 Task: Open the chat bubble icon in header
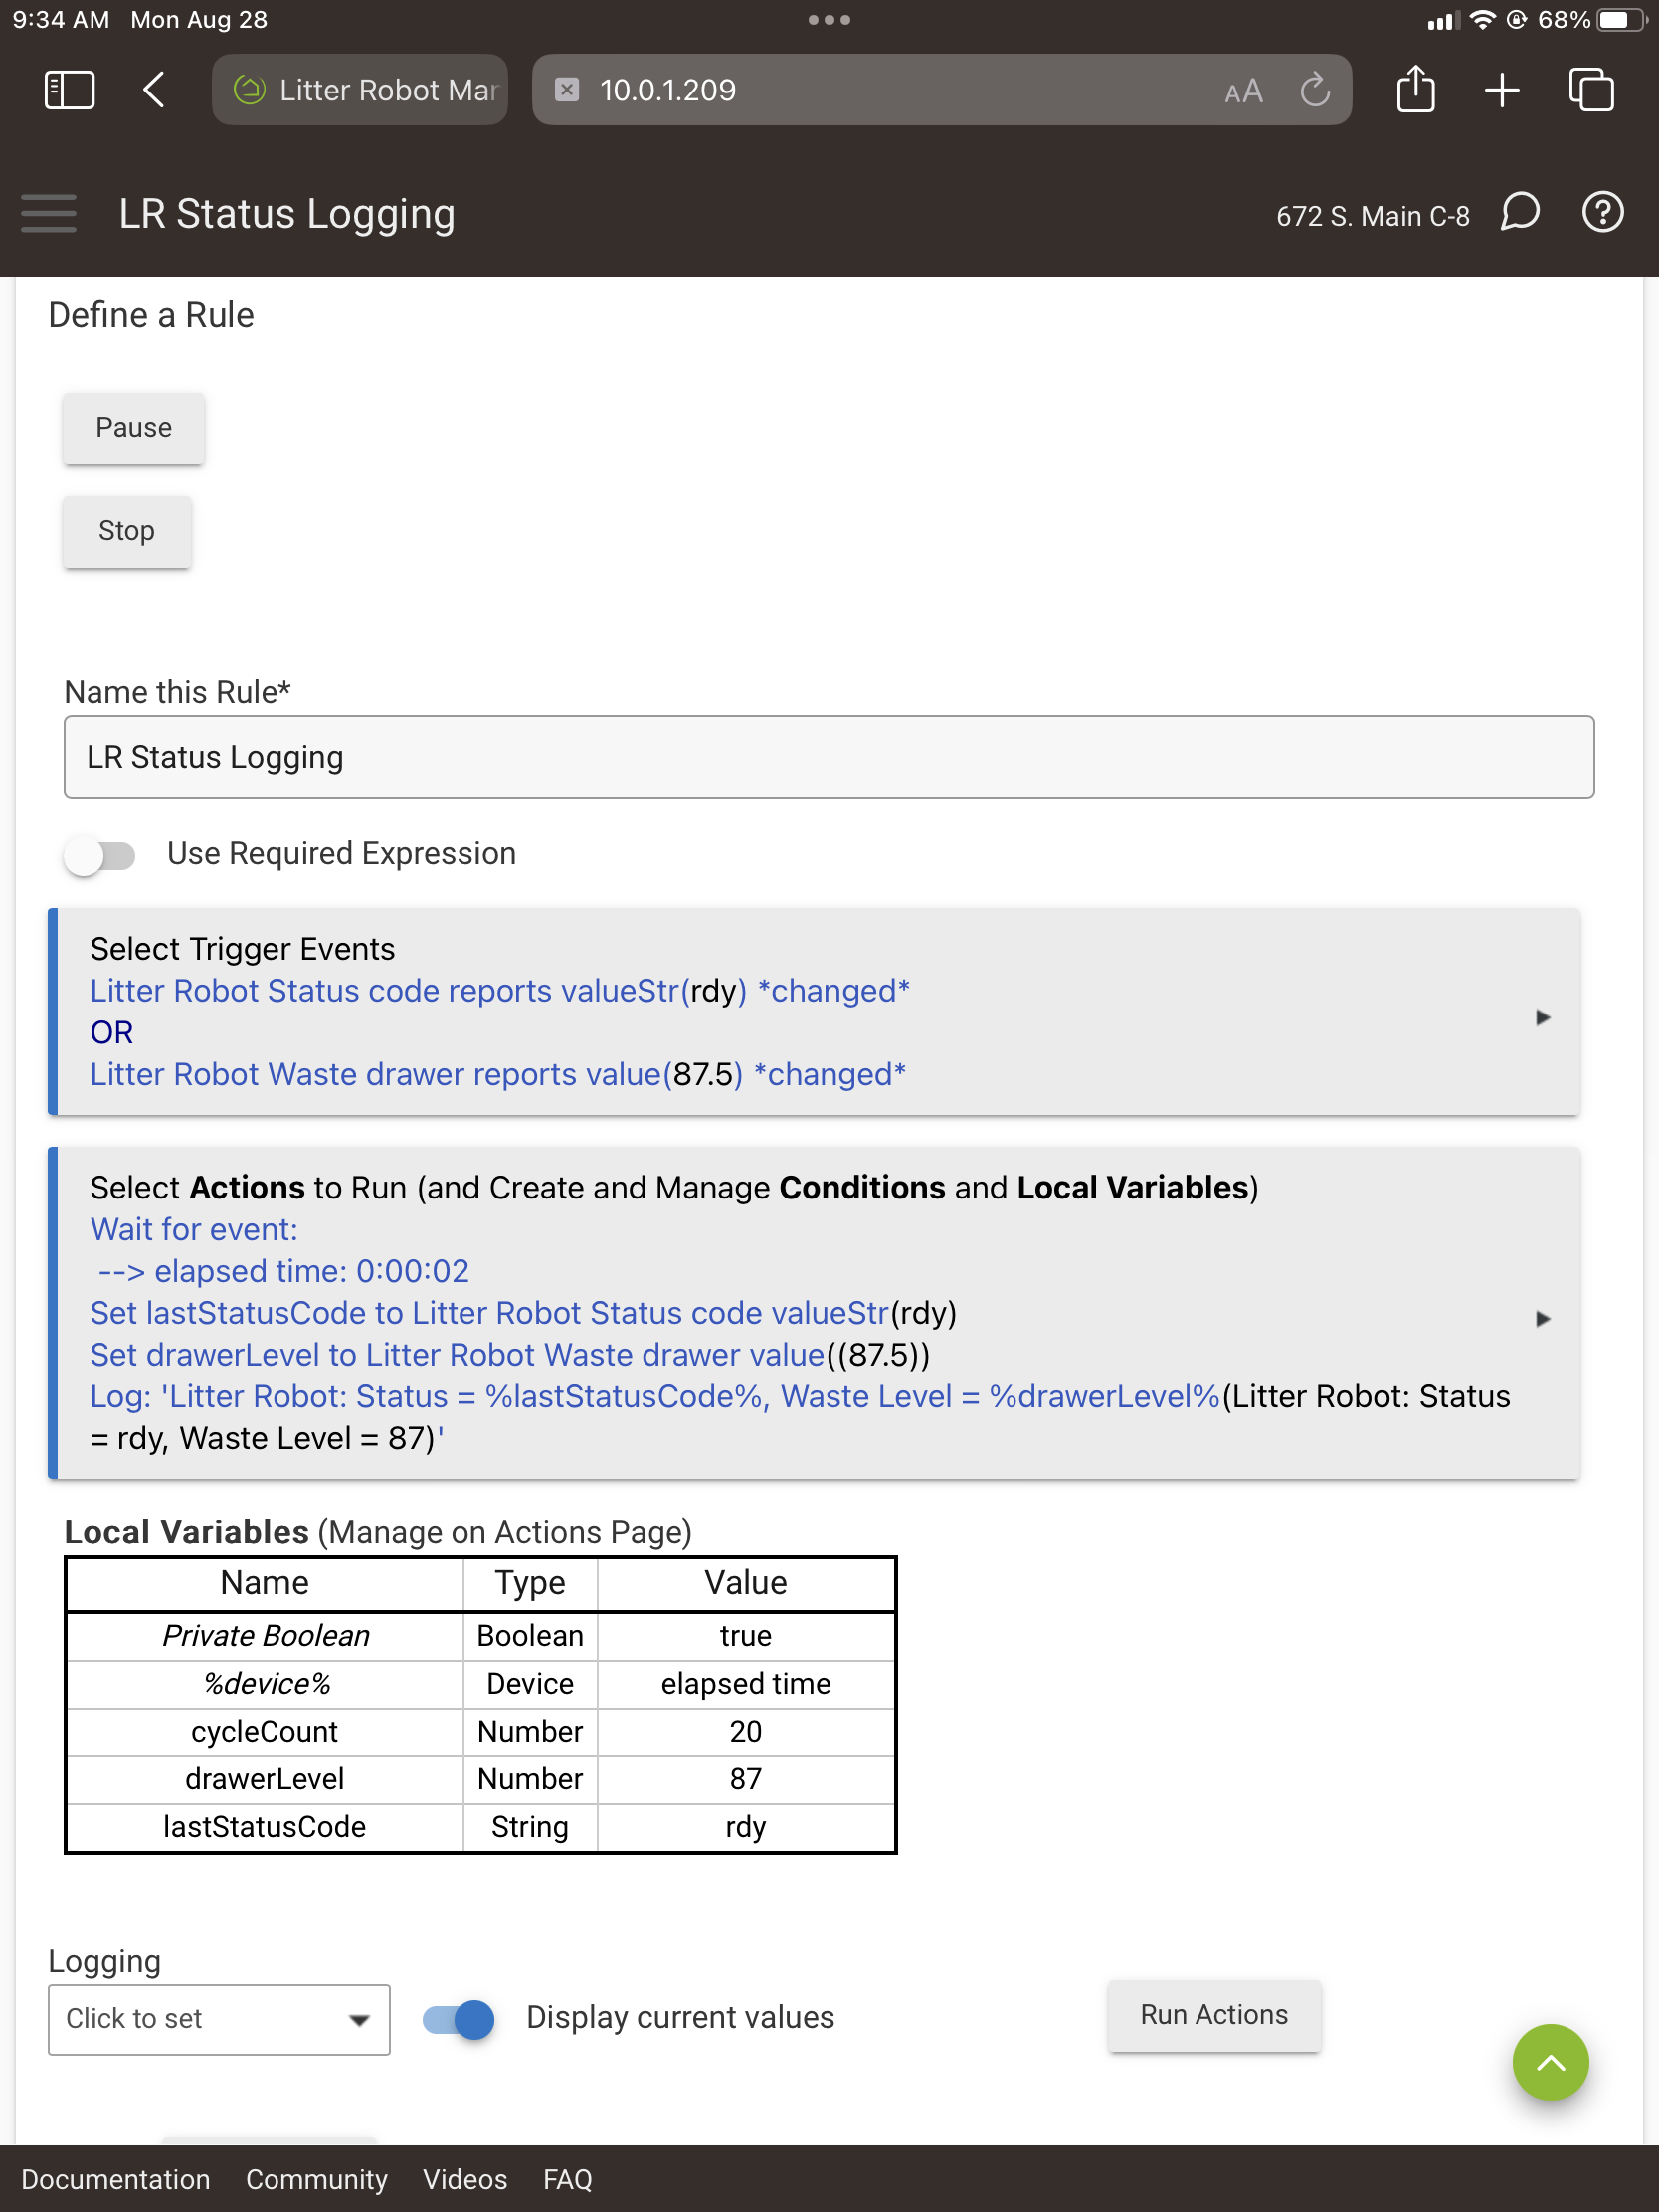[x=1520, y=212]
